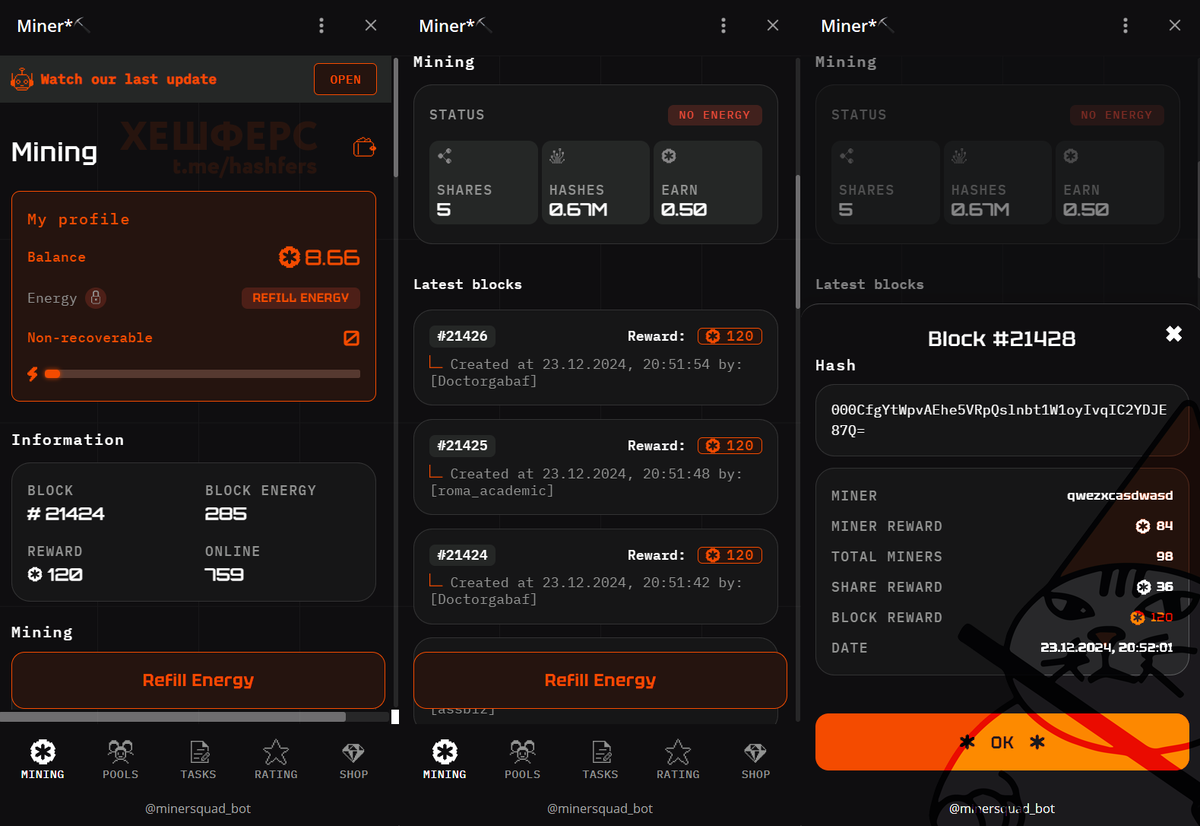Click the BLOCK ENERGY 285 value
Viewport: 1200px width, 826px height.
pos(226,514)
